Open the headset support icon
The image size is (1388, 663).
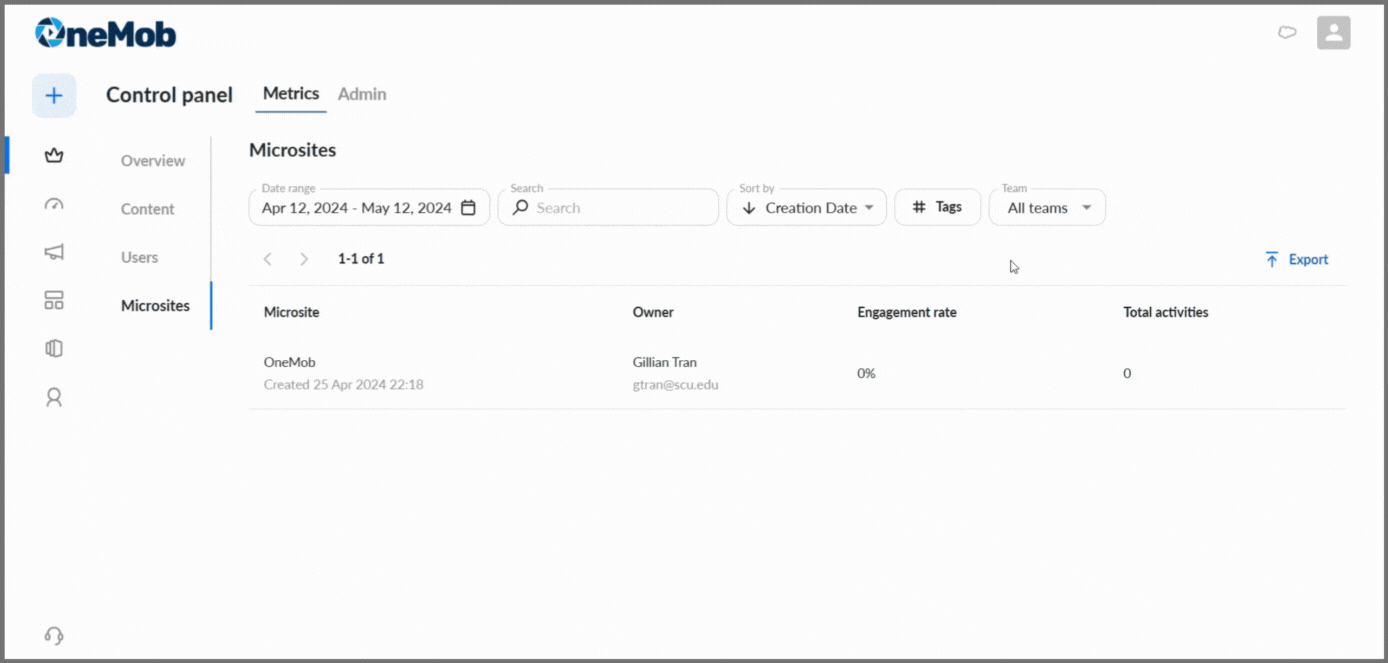coord(54,635)
